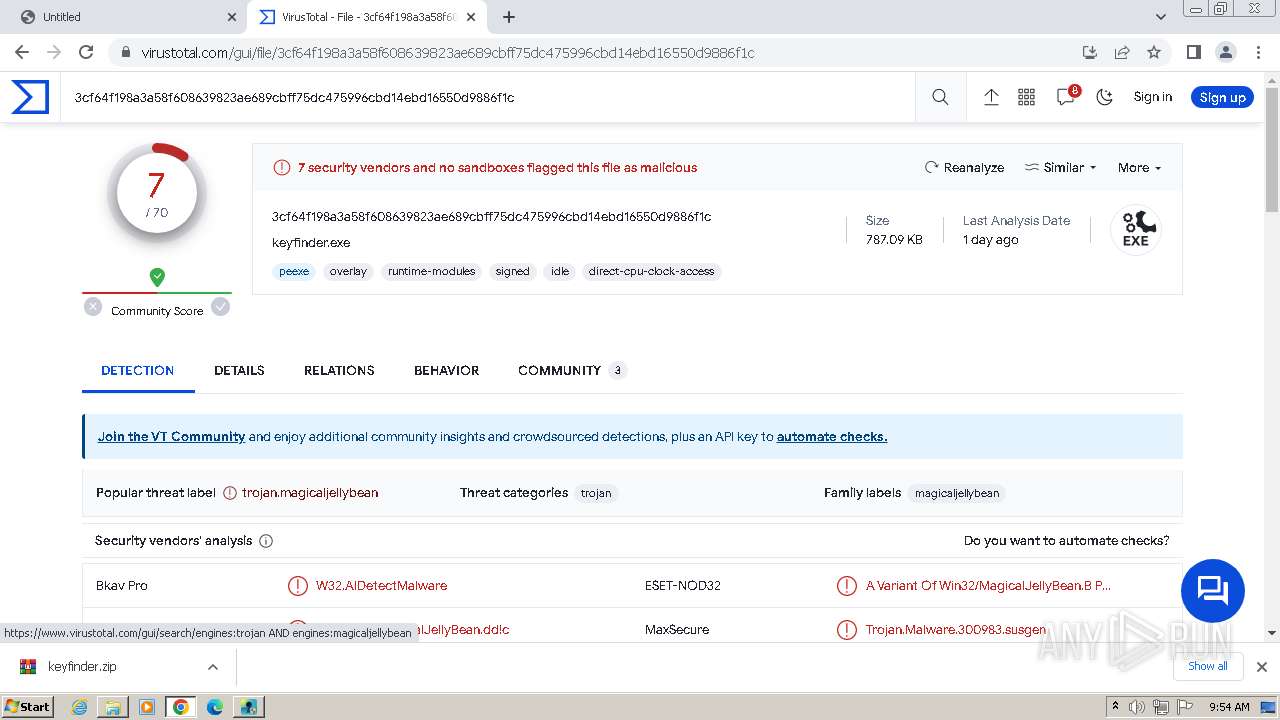Open a new browser tab
Image resolution: width=1280 pixels, height=720 pixels.
509,17
